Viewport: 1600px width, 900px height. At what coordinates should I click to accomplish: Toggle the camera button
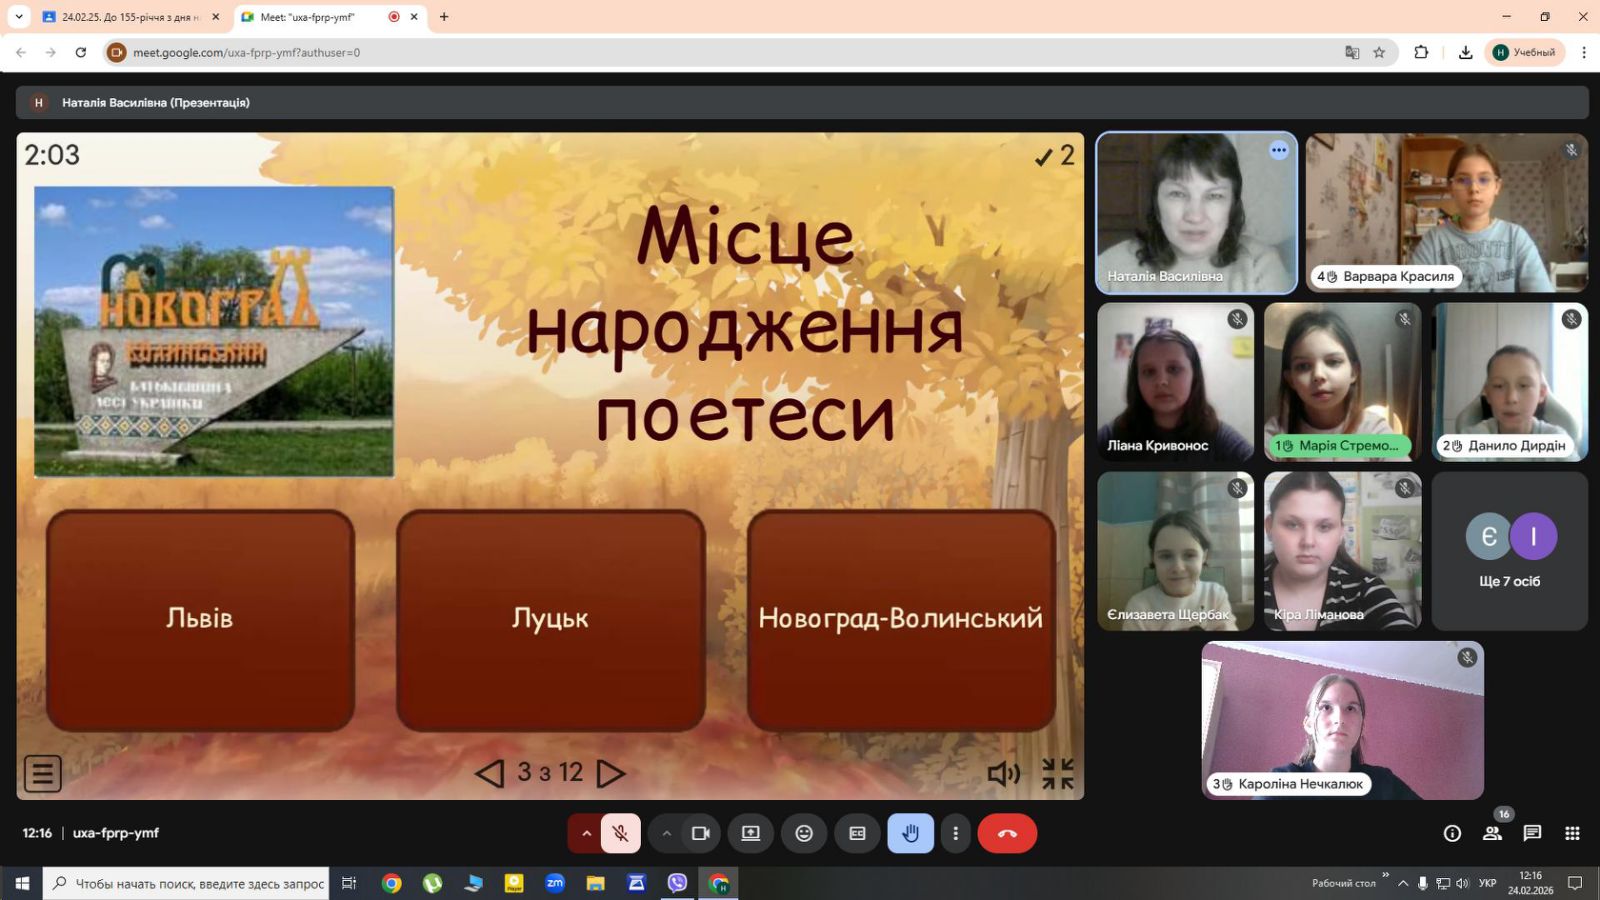click(x=700, y=833)
